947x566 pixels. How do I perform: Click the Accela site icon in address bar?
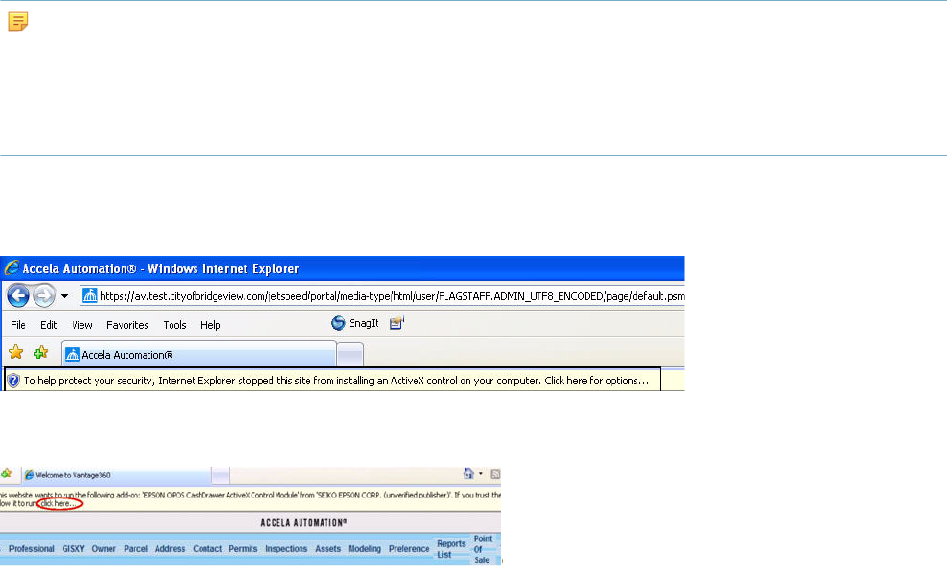click(x=89, y=296)
